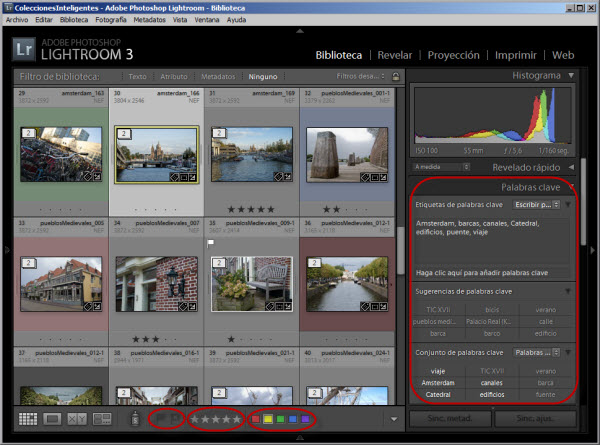
Task: Open toolbar content dropdown arrow
Action: pyautogui.click(x=394, y=419)
